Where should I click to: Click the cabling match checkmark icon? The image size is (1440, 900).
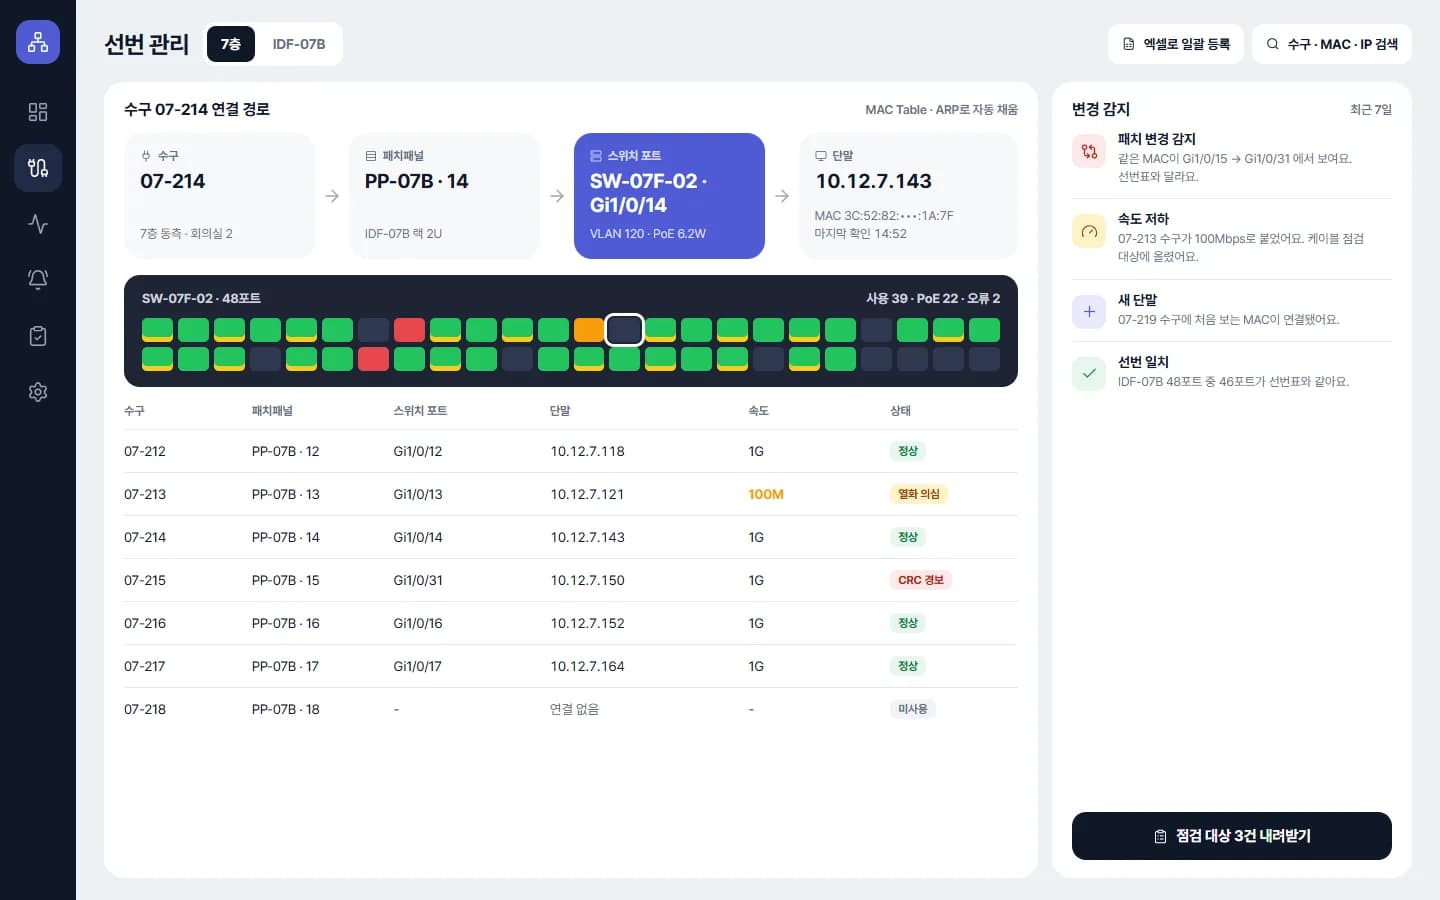[x=1089, y=374]
